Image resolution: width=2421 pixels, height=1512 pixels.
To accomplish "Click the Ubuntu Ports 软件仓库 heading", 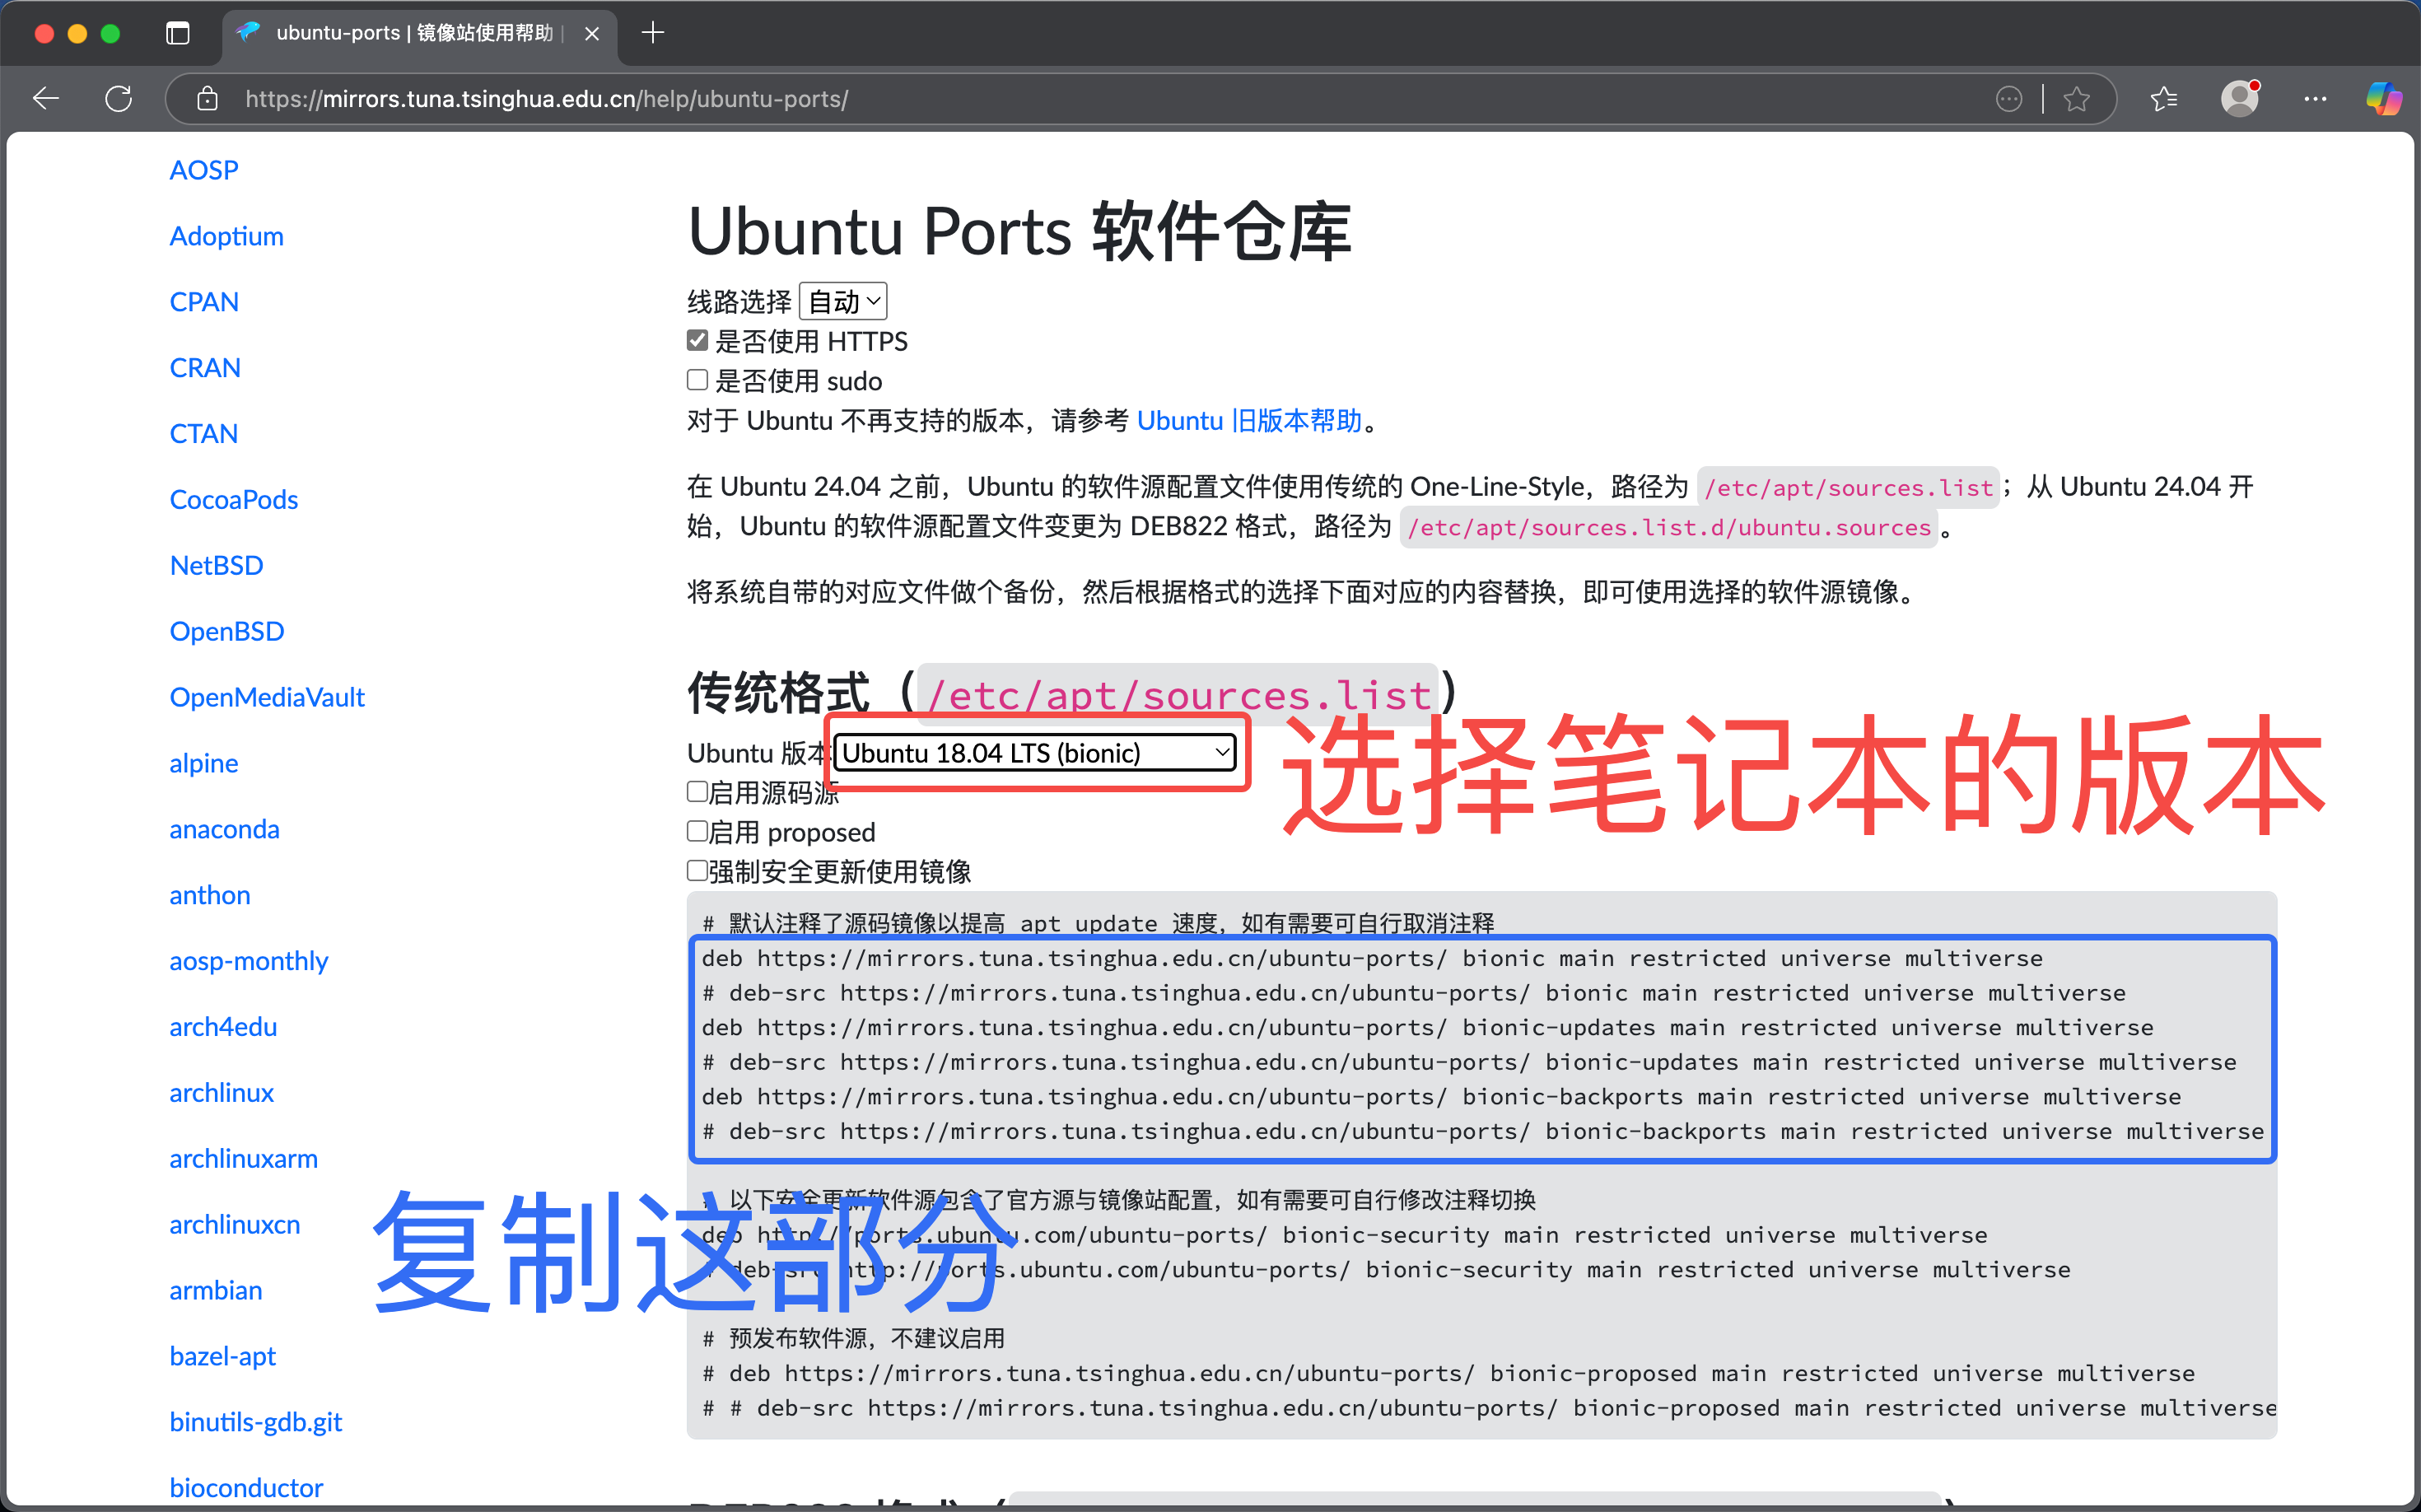I will [x=1019, y=232].
